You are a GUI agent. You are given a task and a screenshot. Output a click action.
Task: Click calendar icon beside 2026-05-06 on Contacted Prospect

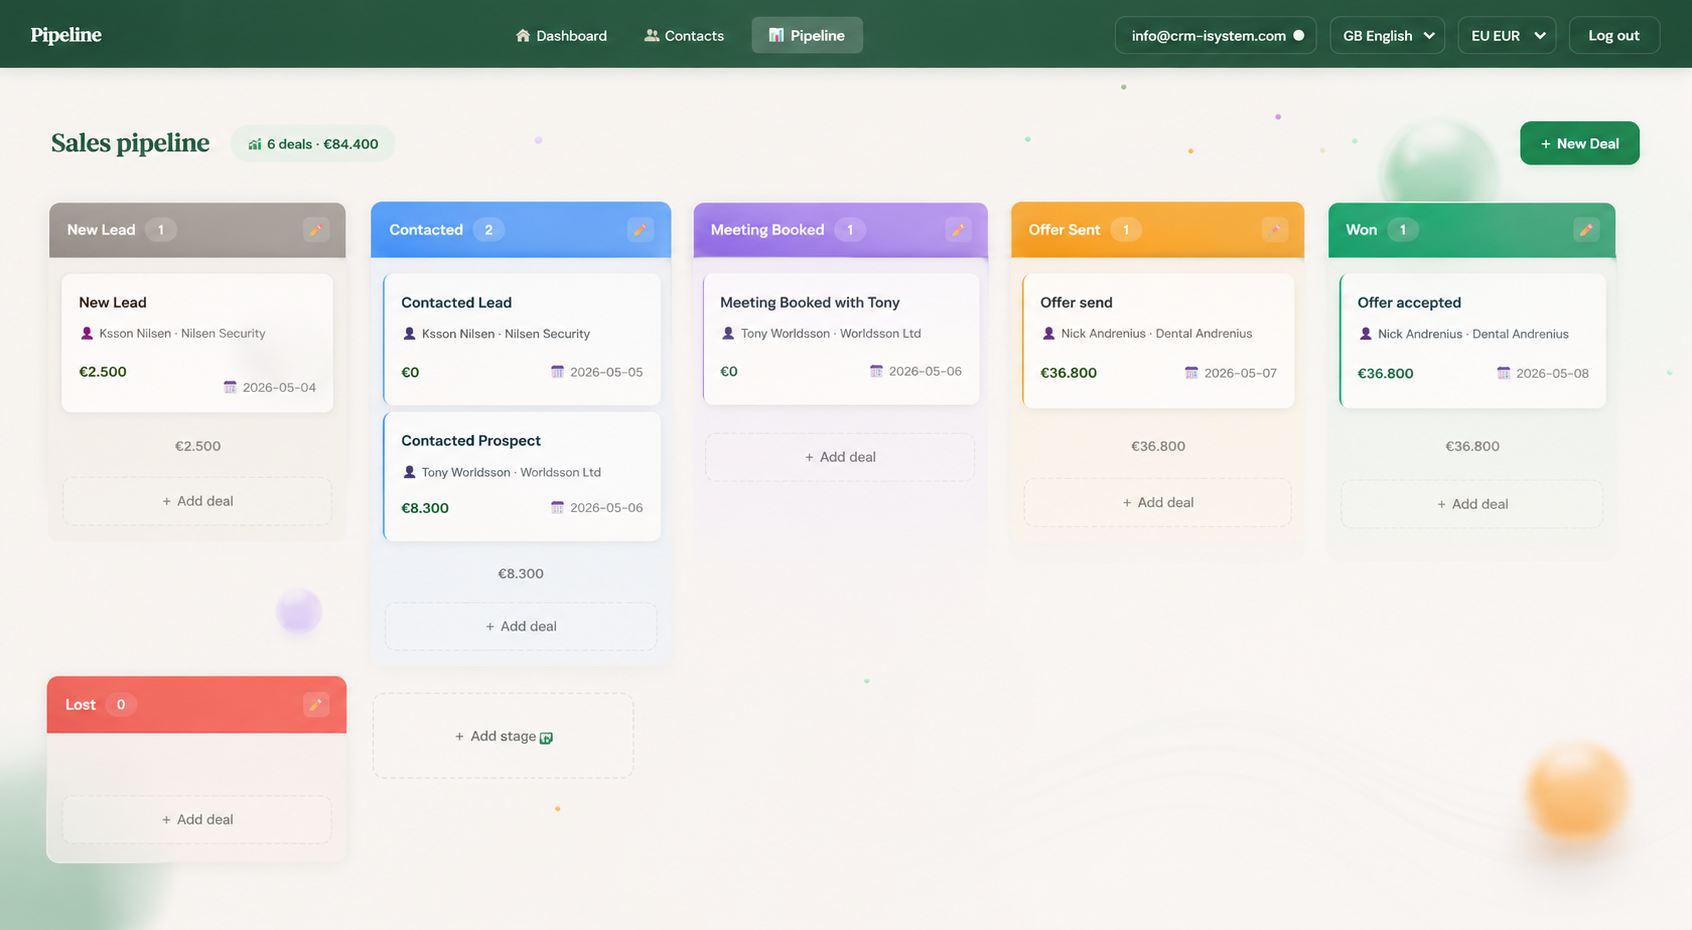click(x=558, y=508)
